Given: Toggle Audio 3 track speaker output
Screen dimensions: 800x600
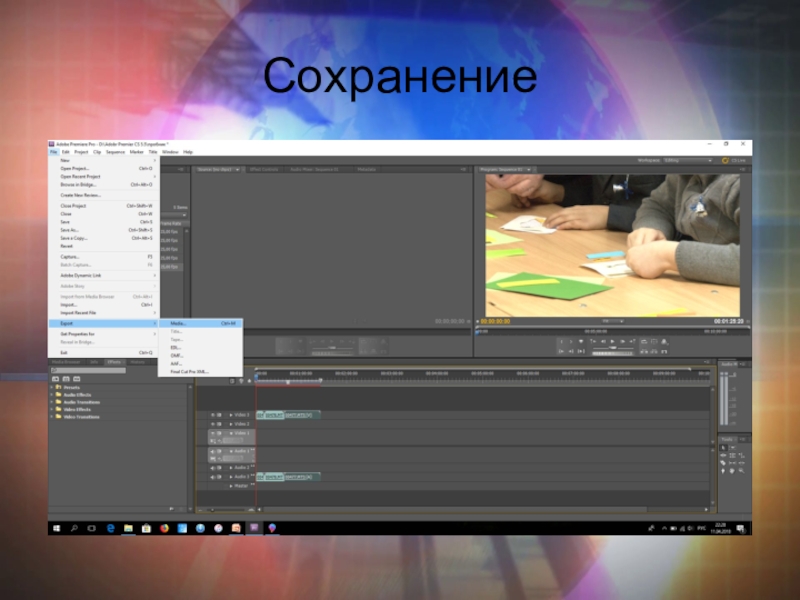Looking at the screenshot, I should (213, 477).
